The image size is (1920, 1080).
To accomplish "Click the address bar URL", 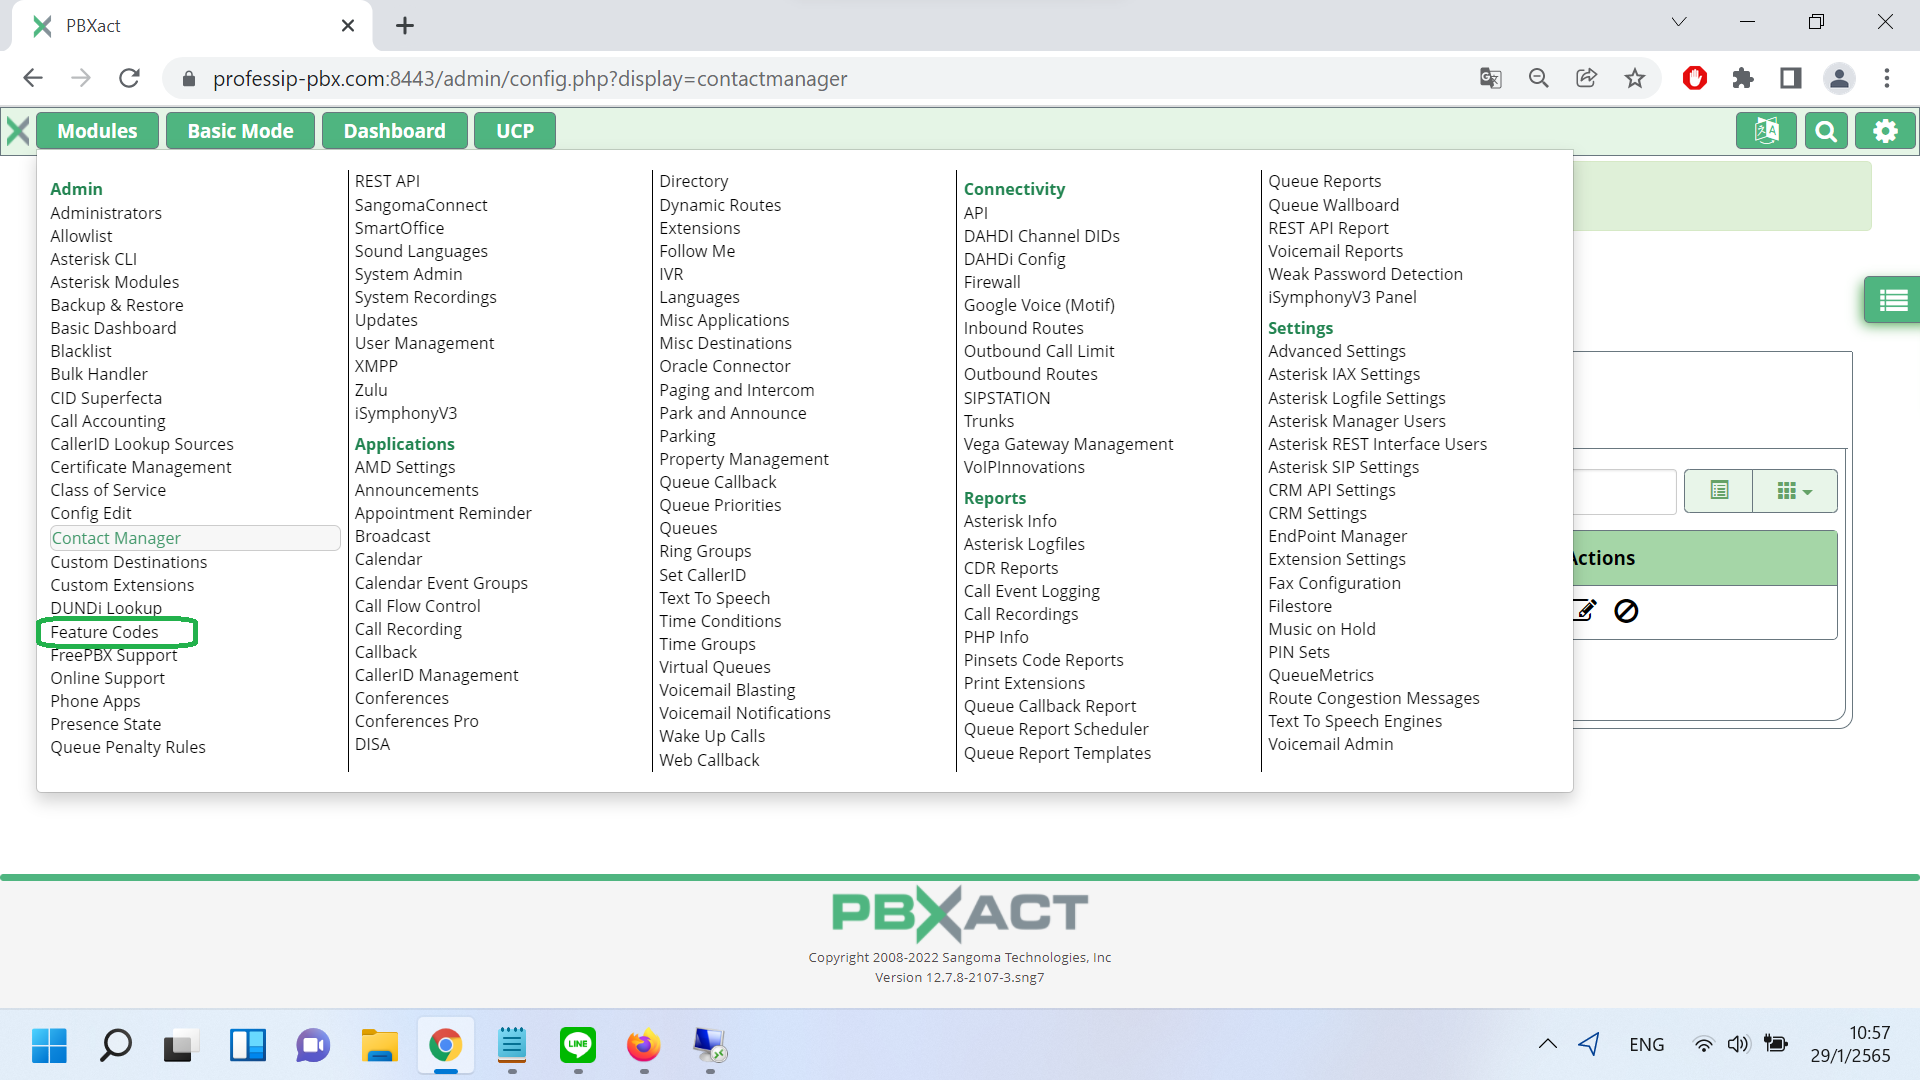I will 530,79.
